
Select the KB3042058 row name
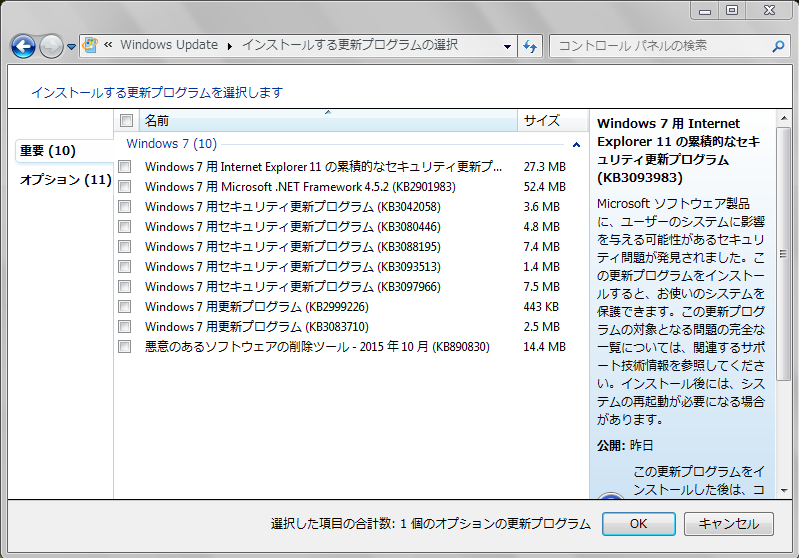pyautogui.click(x=292, y=207)
